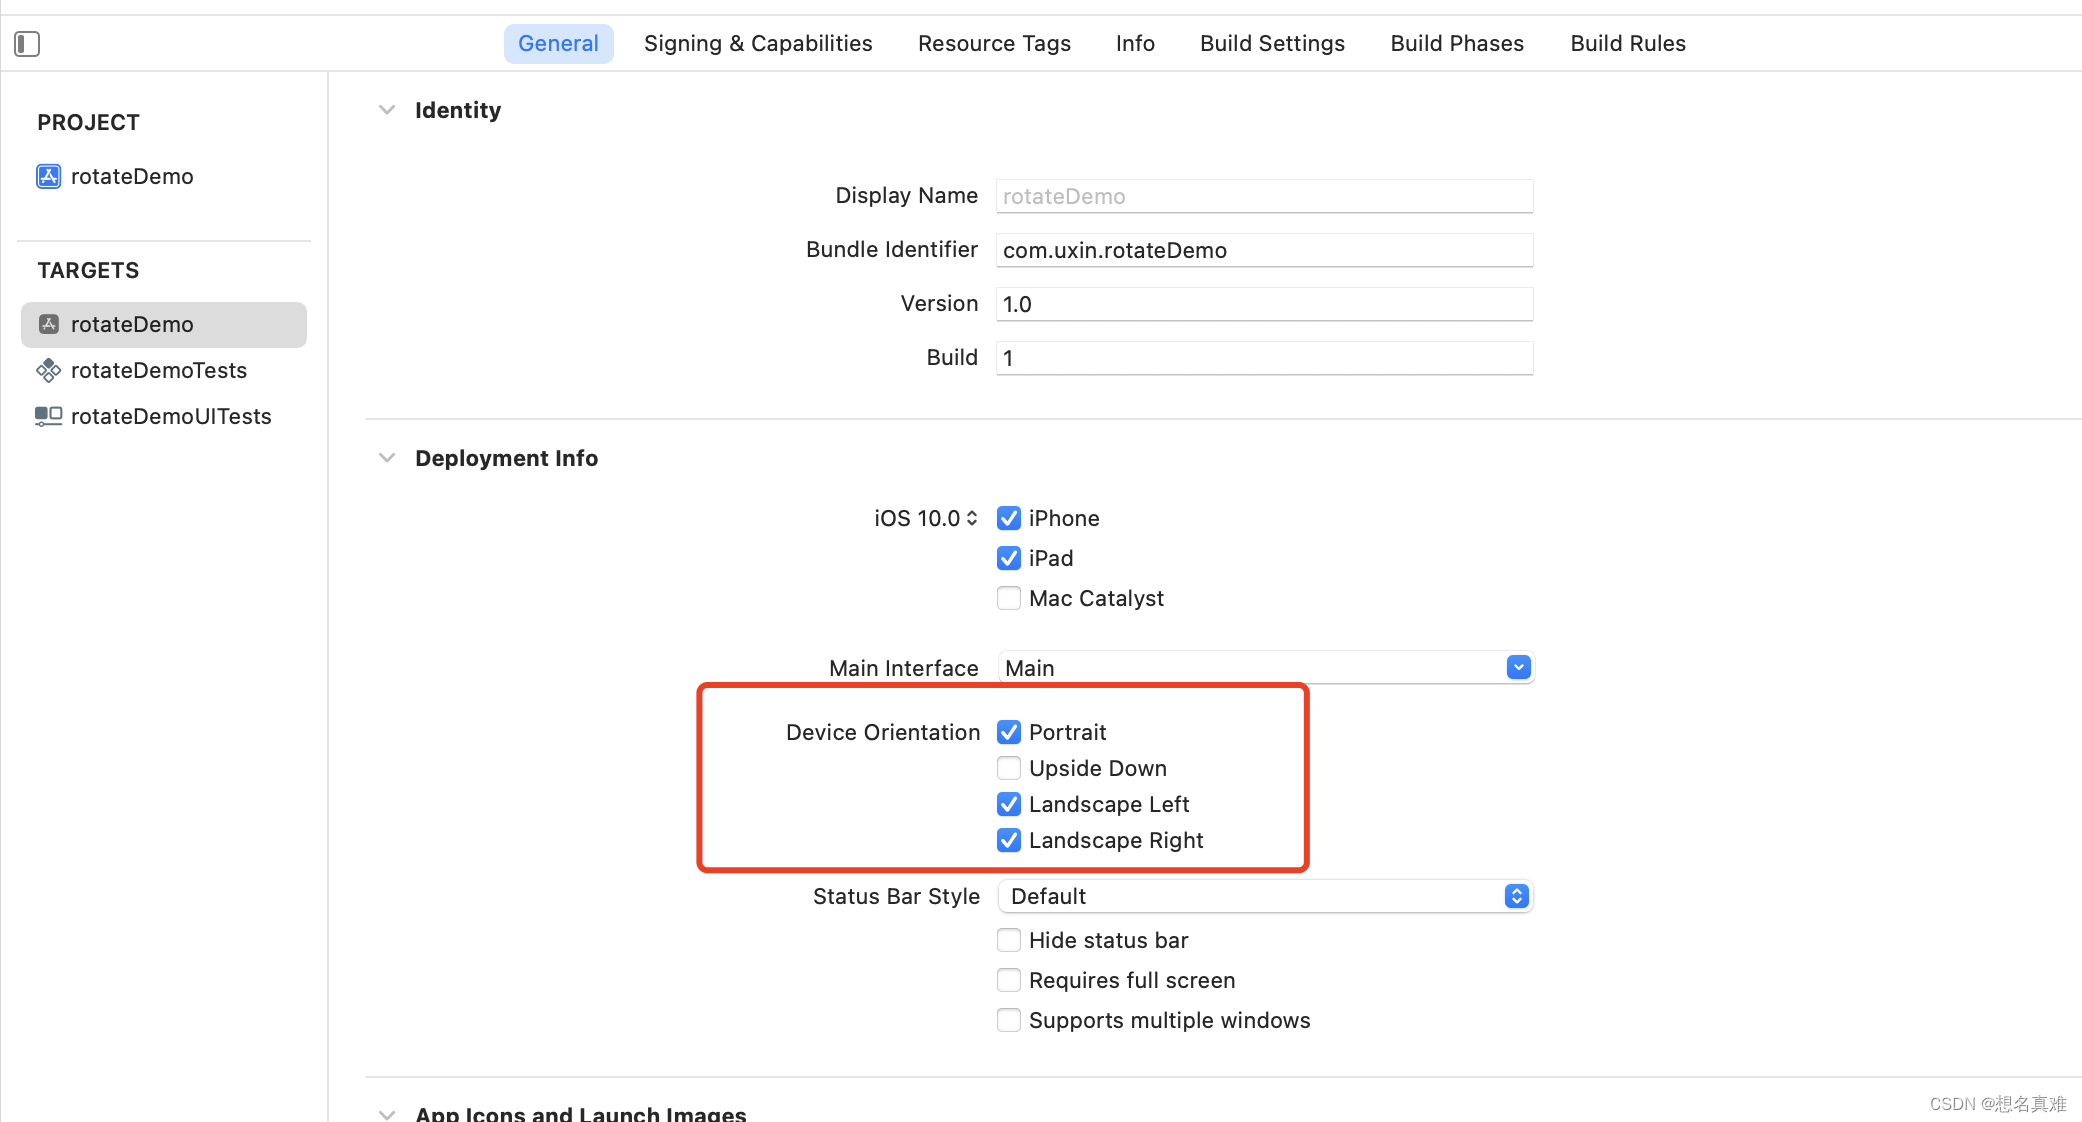Switch to the Build Phases tab
This screenshot has height=1122, width=2082.
[1457, 44]
